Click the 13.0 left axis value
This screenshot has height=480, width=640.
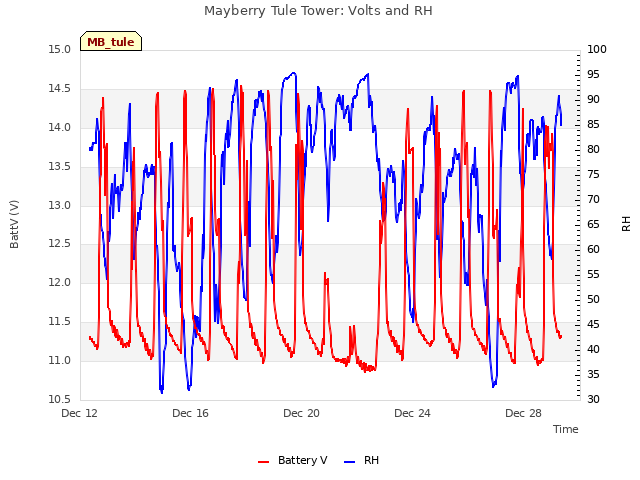pos(59,205)
